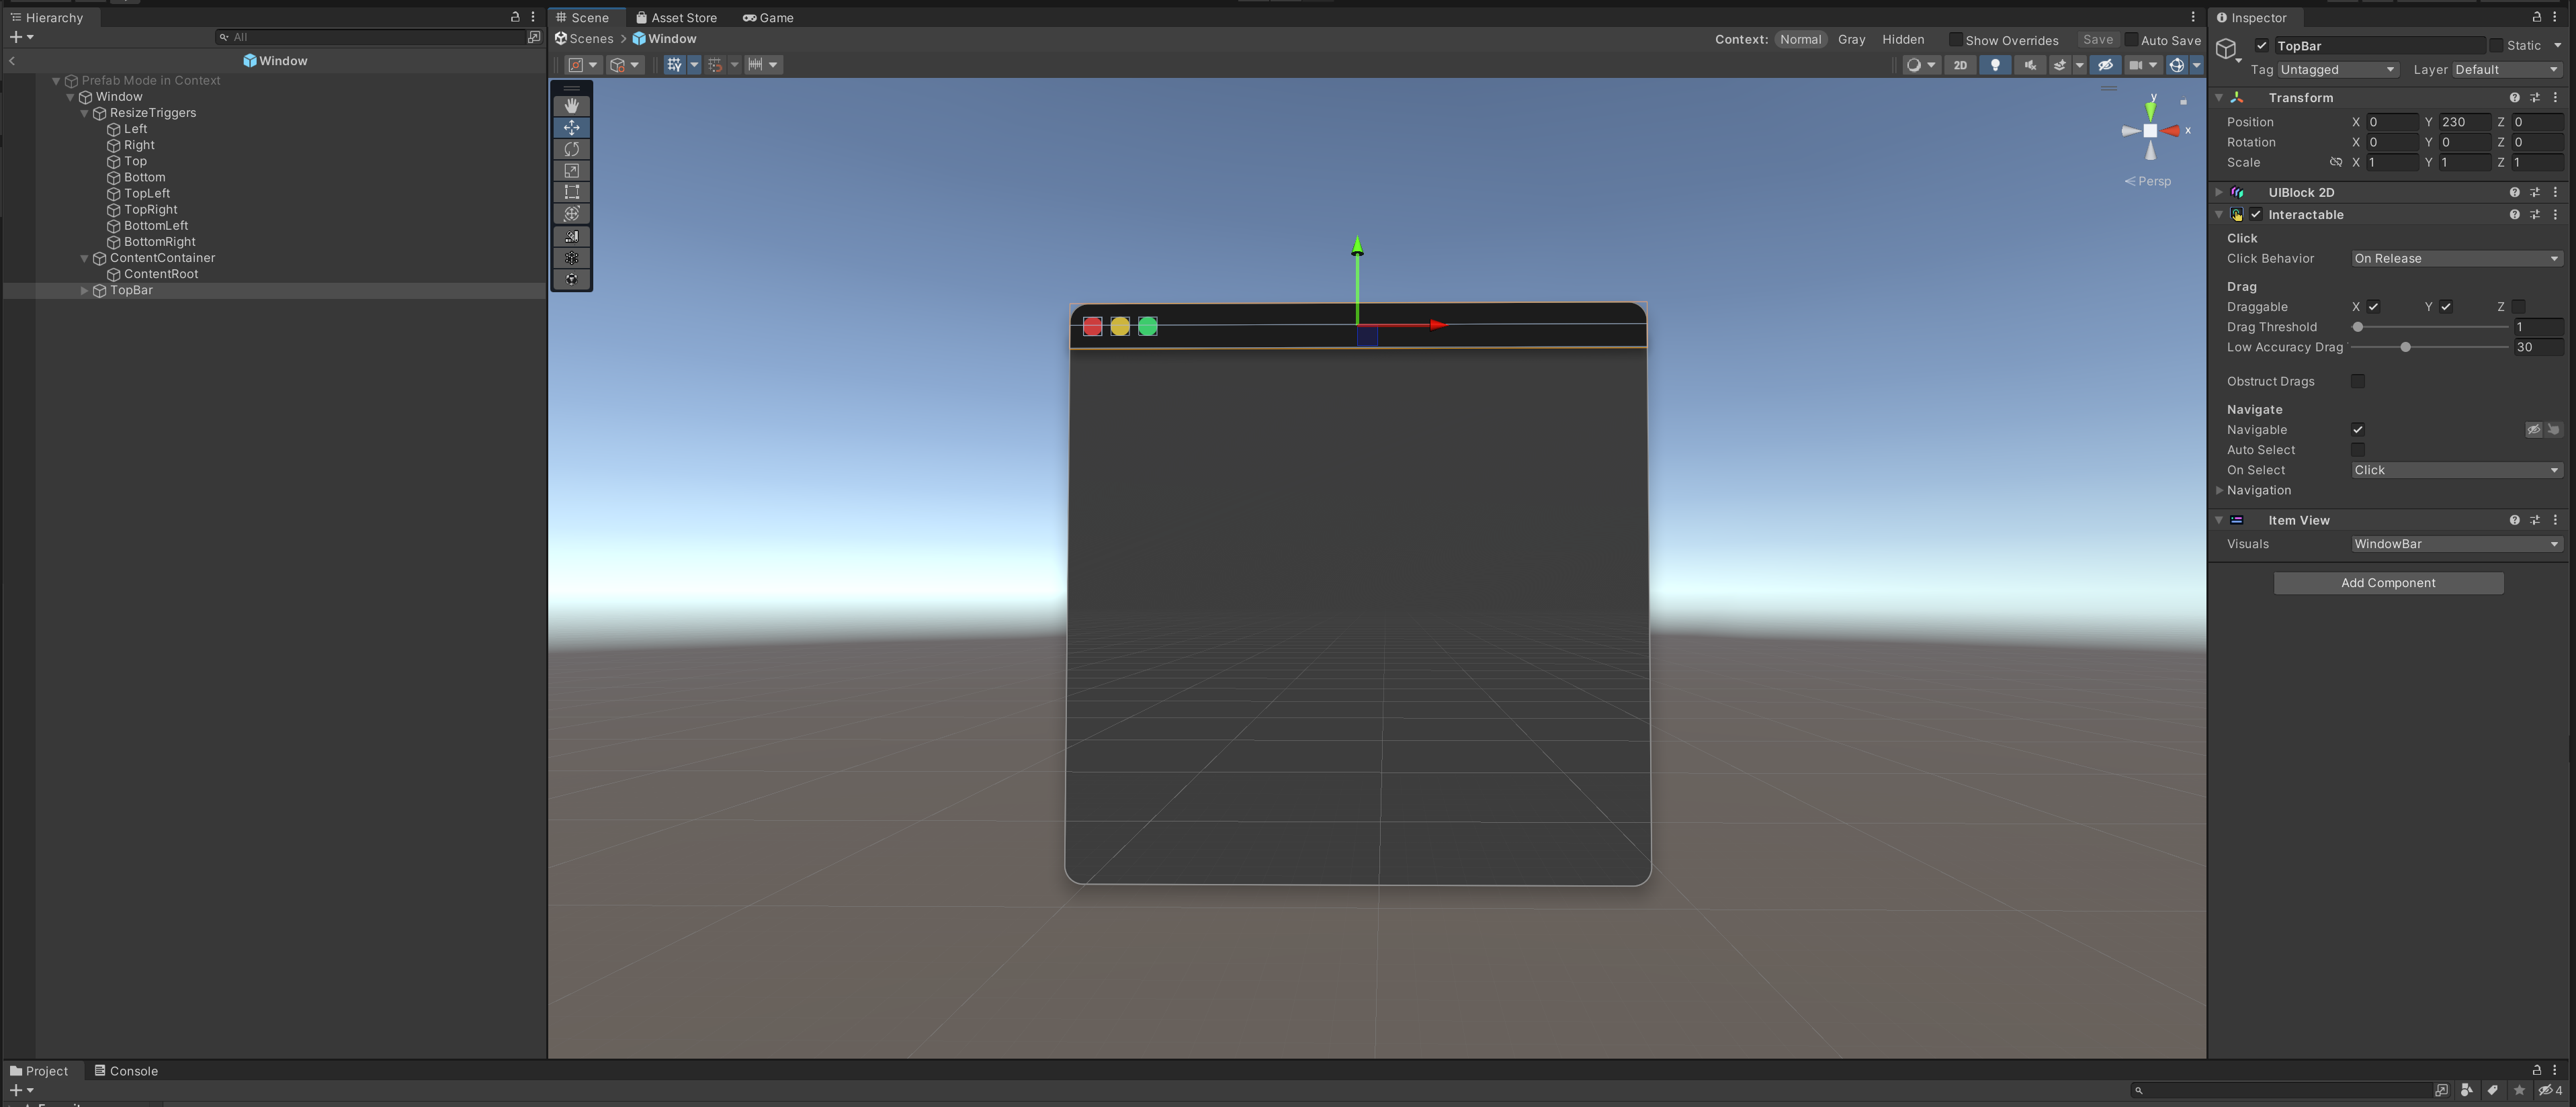This screenshot has height=1107, width=2576.
Task: Activate the Rect Transform tool
Action: click(572, 191)
